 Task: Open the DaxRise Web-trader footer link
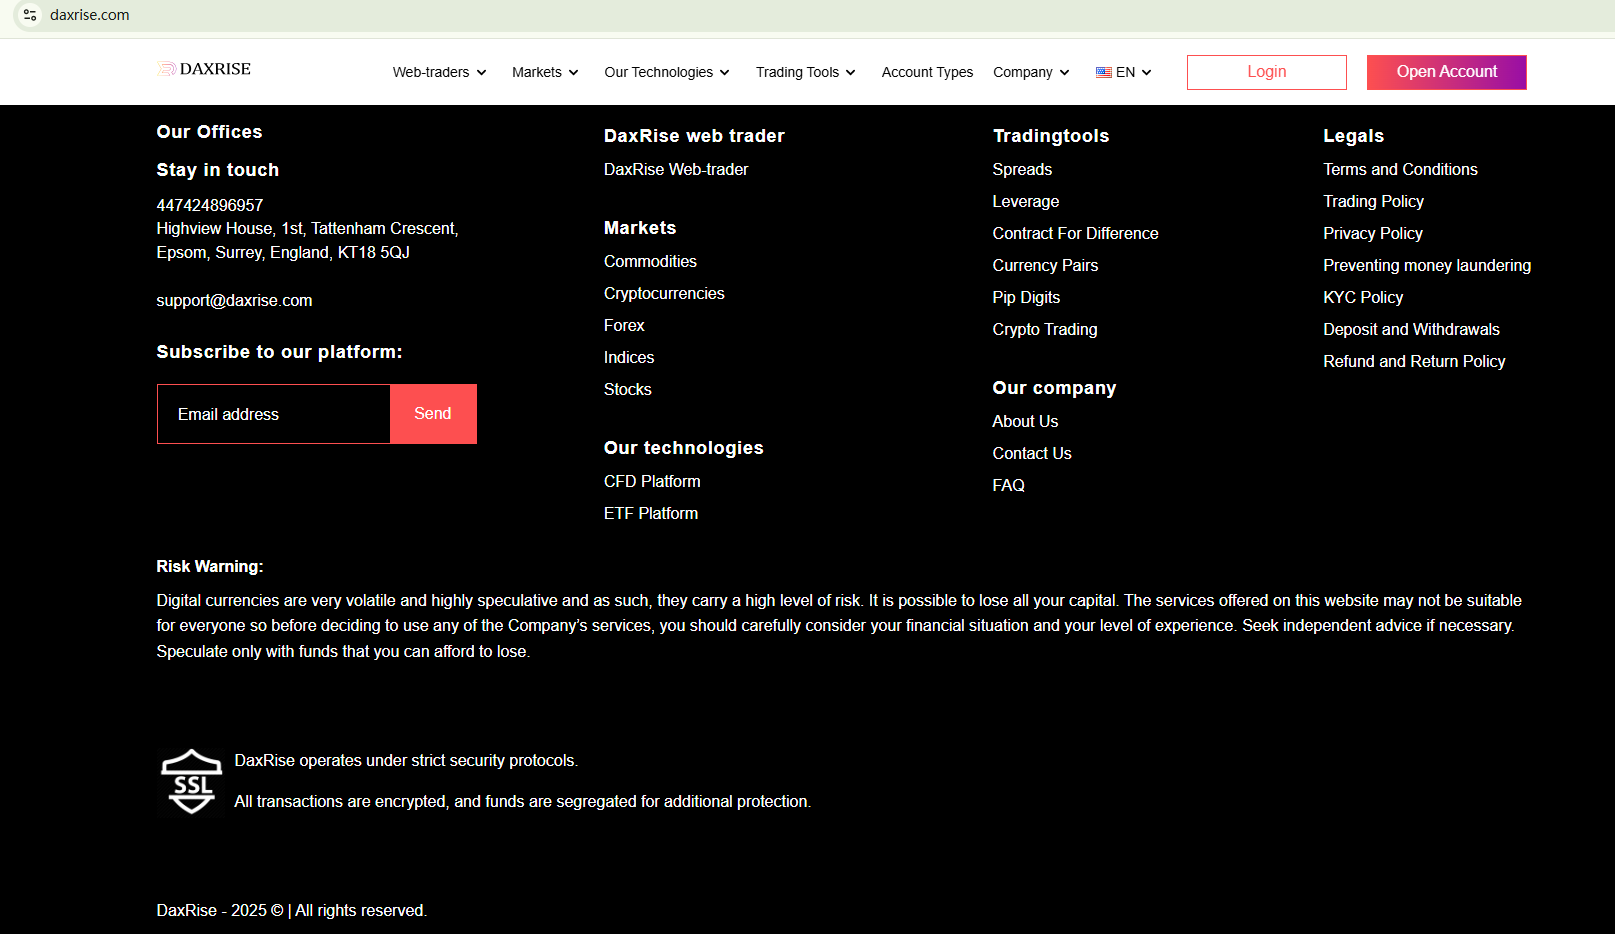[x=676, y=170]
